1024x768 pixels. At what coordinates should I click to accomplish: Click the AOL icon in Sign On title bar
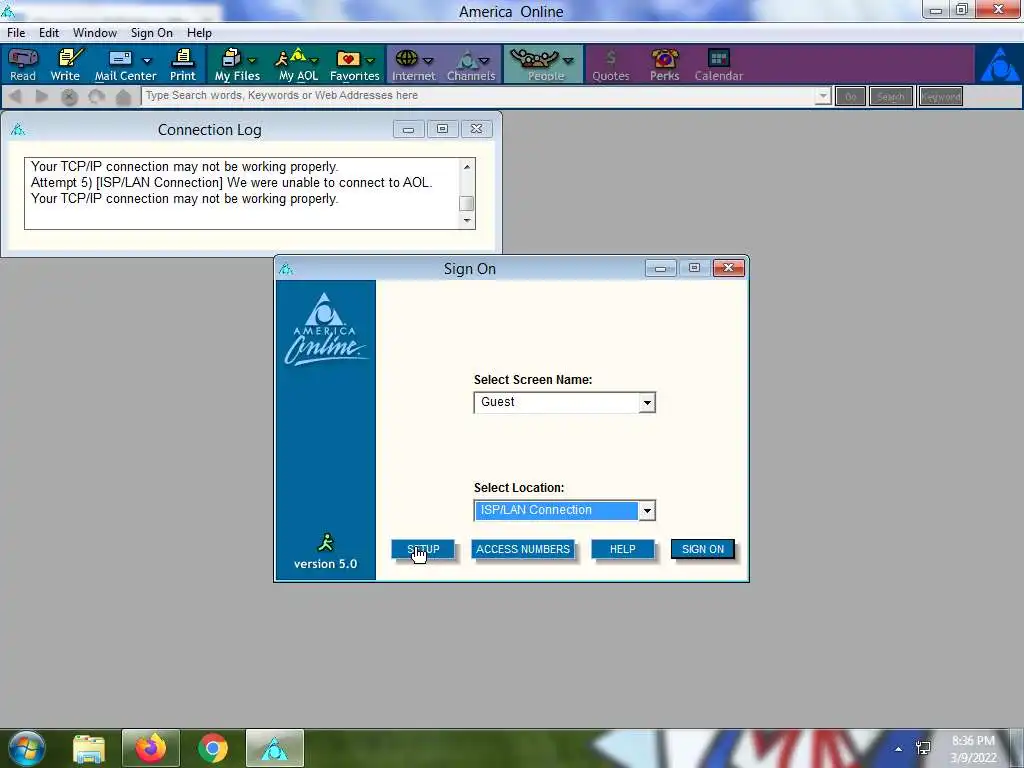(x=285, y=268)
